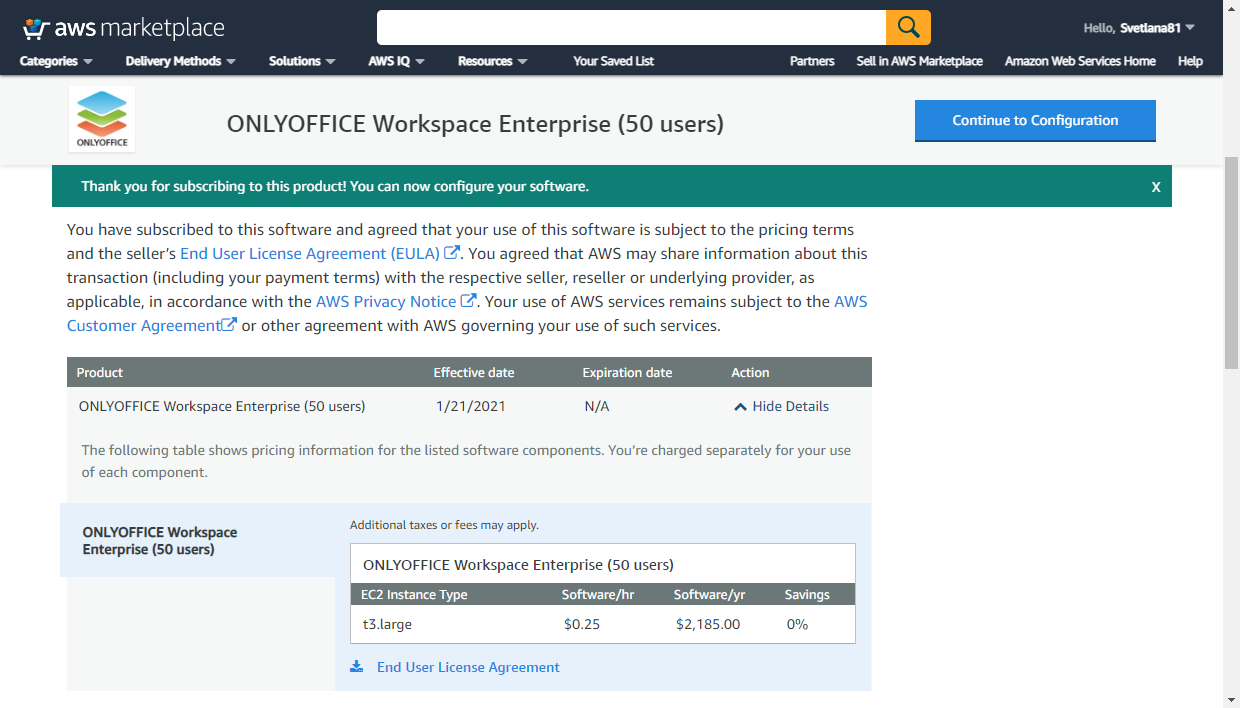Open the Partners page

[812, 61]
